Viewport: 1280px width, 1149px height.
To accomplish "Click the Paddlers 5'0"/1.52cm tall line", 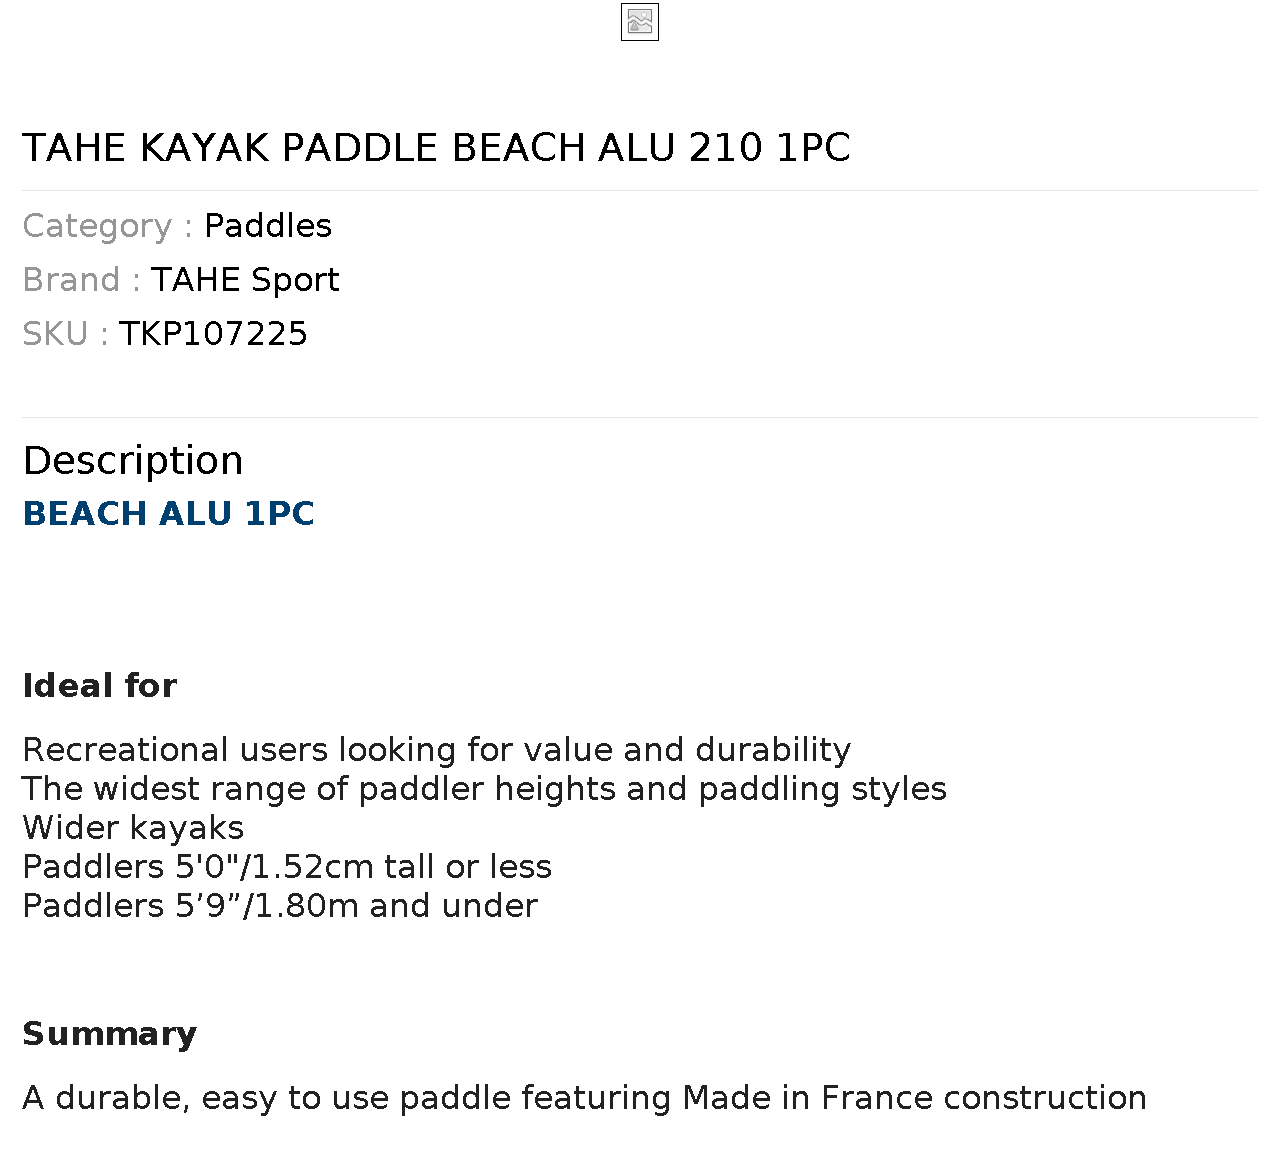I will point(287,867).
